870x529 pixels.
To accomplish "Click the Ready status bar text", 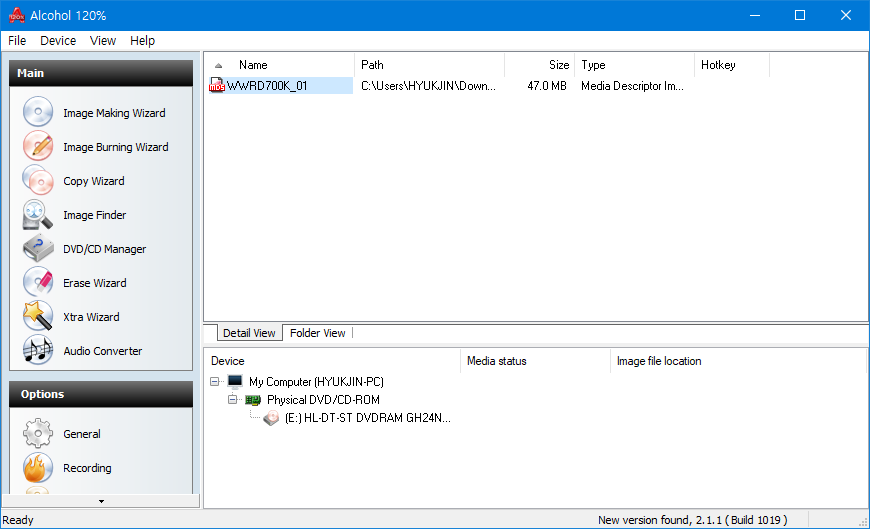I will tap(18, 520).
